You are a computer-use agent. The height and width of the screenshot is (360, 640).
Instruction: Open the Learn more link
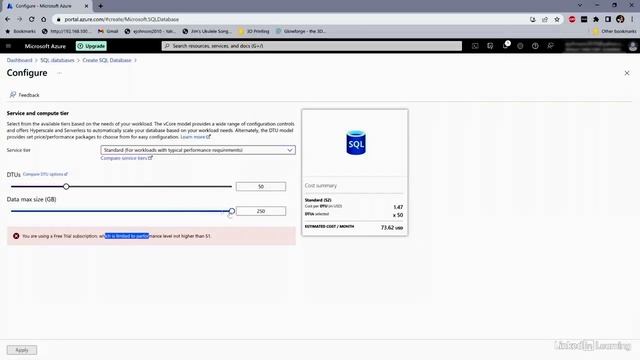pos(195,137)
